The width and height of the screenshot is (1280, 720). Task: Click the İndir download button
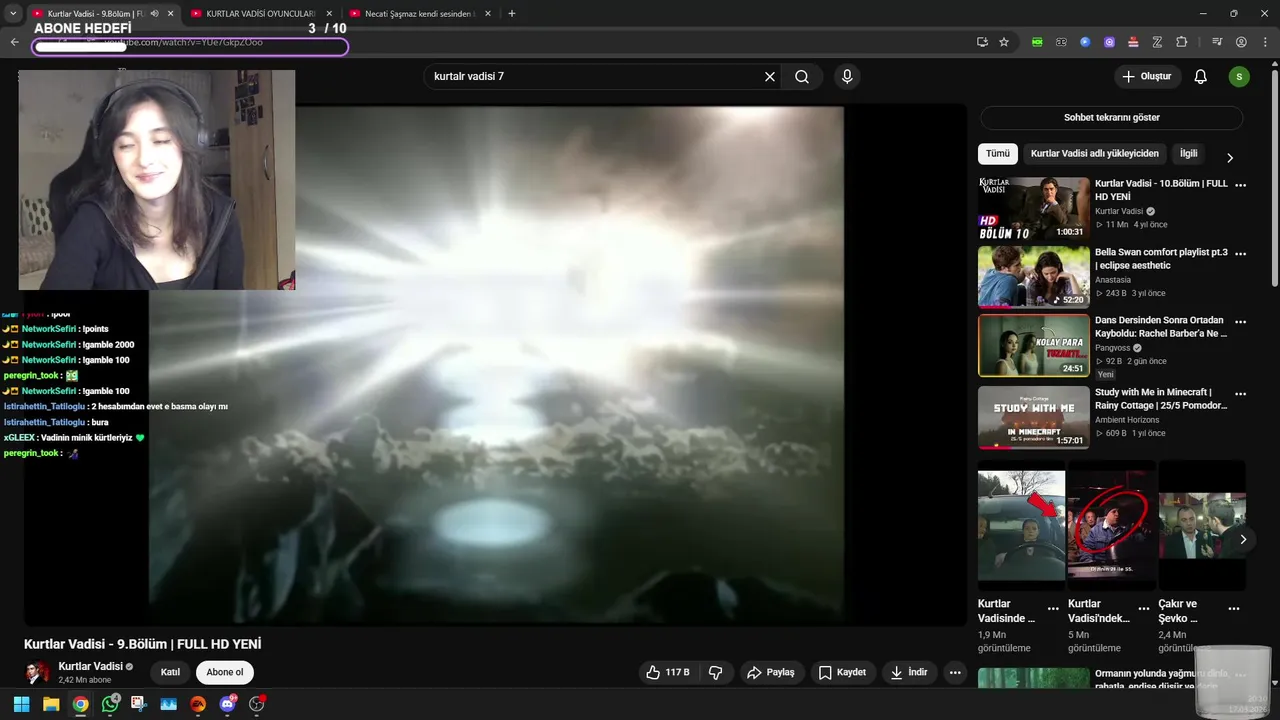click(x=909, y=672)
